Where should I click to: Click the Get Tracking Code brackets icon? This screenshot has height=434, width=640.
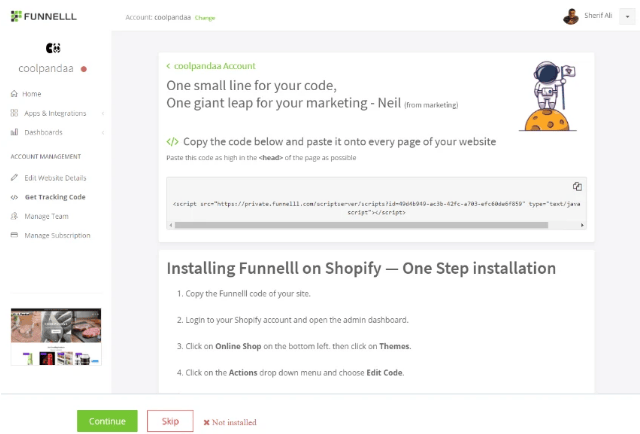pyautogui.click(x=14, y=197)
